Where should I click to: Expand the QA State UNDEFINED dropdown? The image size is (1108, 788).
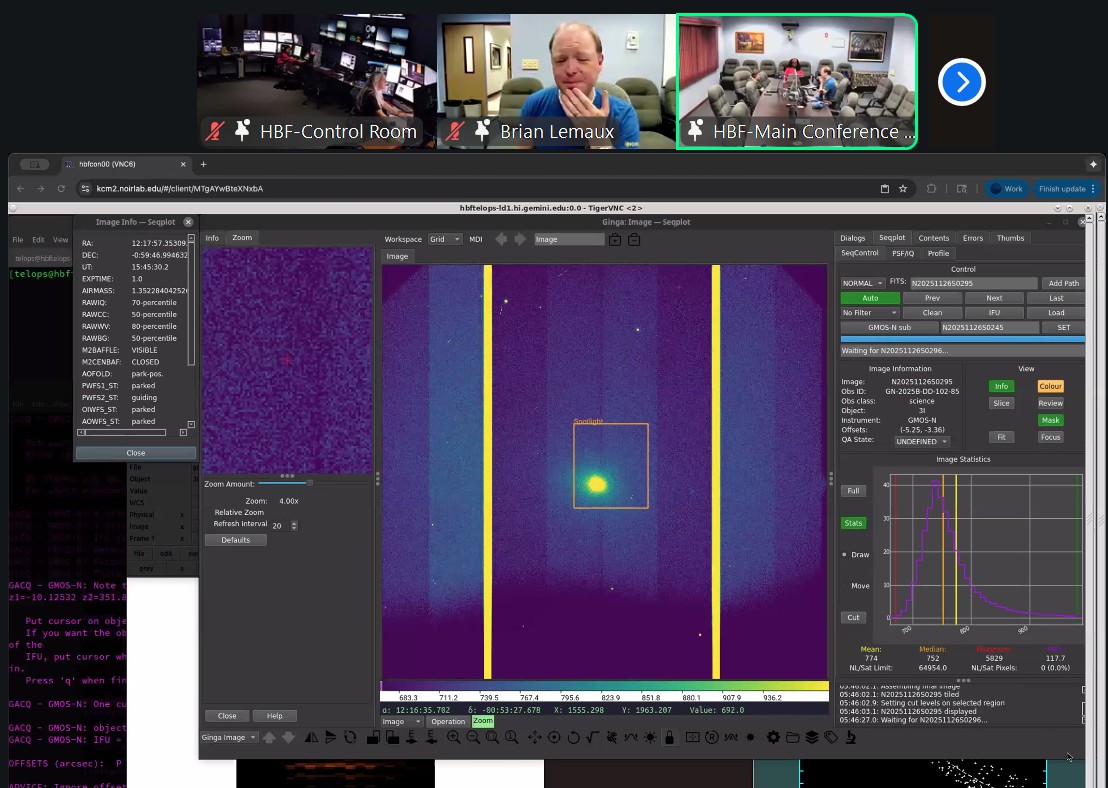point(922,441)
